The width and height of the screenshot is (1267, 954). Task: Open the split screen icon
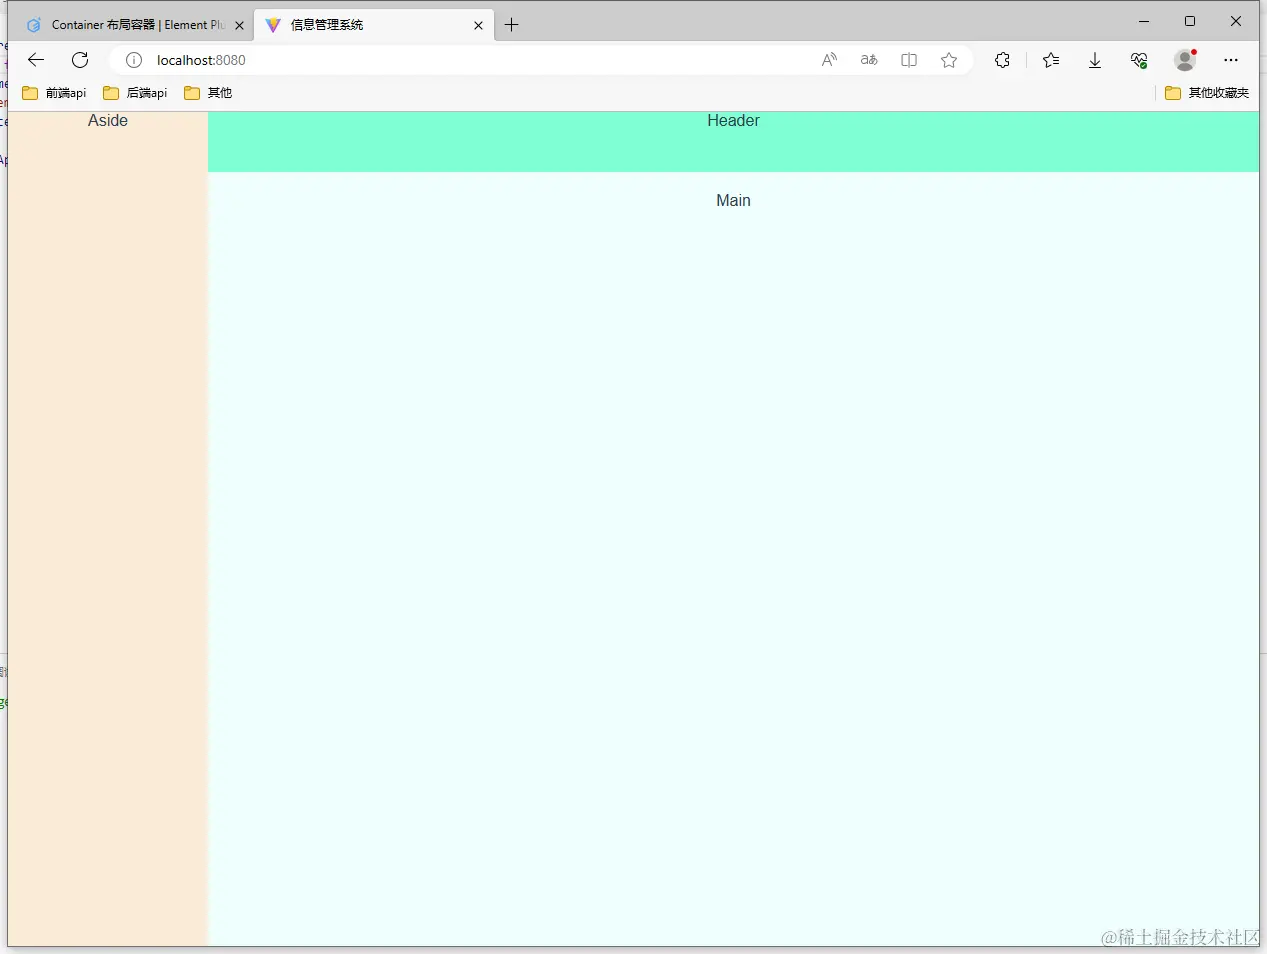(909, 60)
